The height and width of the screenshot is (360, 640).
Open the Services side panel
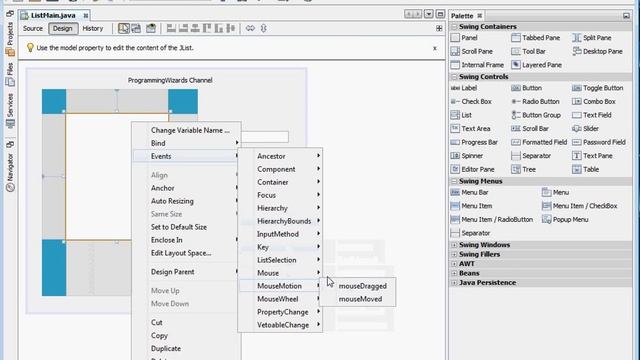pos(10,110)
